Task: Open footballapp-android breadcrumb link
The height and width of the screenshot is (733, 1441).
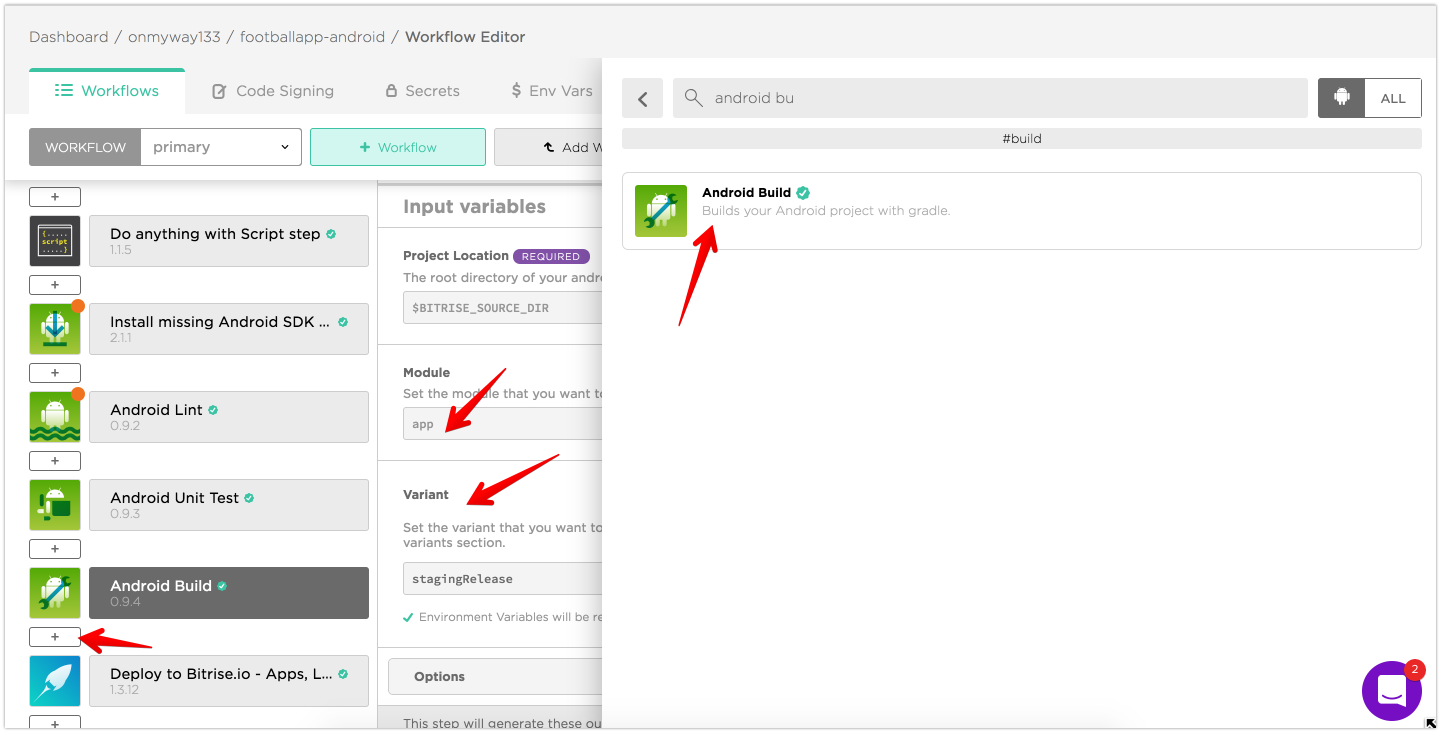Action: (x=312, y=37)
